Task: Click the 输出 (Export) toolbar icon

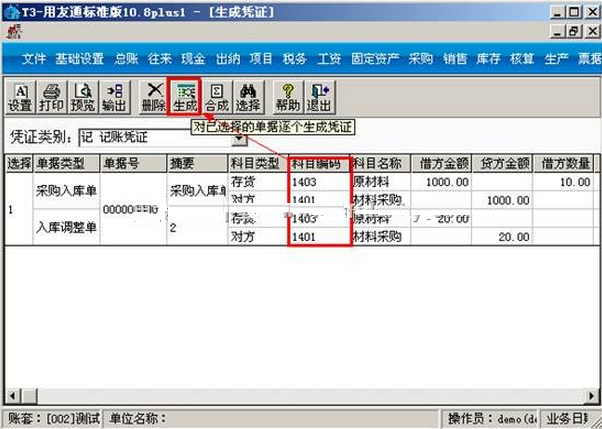Action: click(x=114, y=96)
